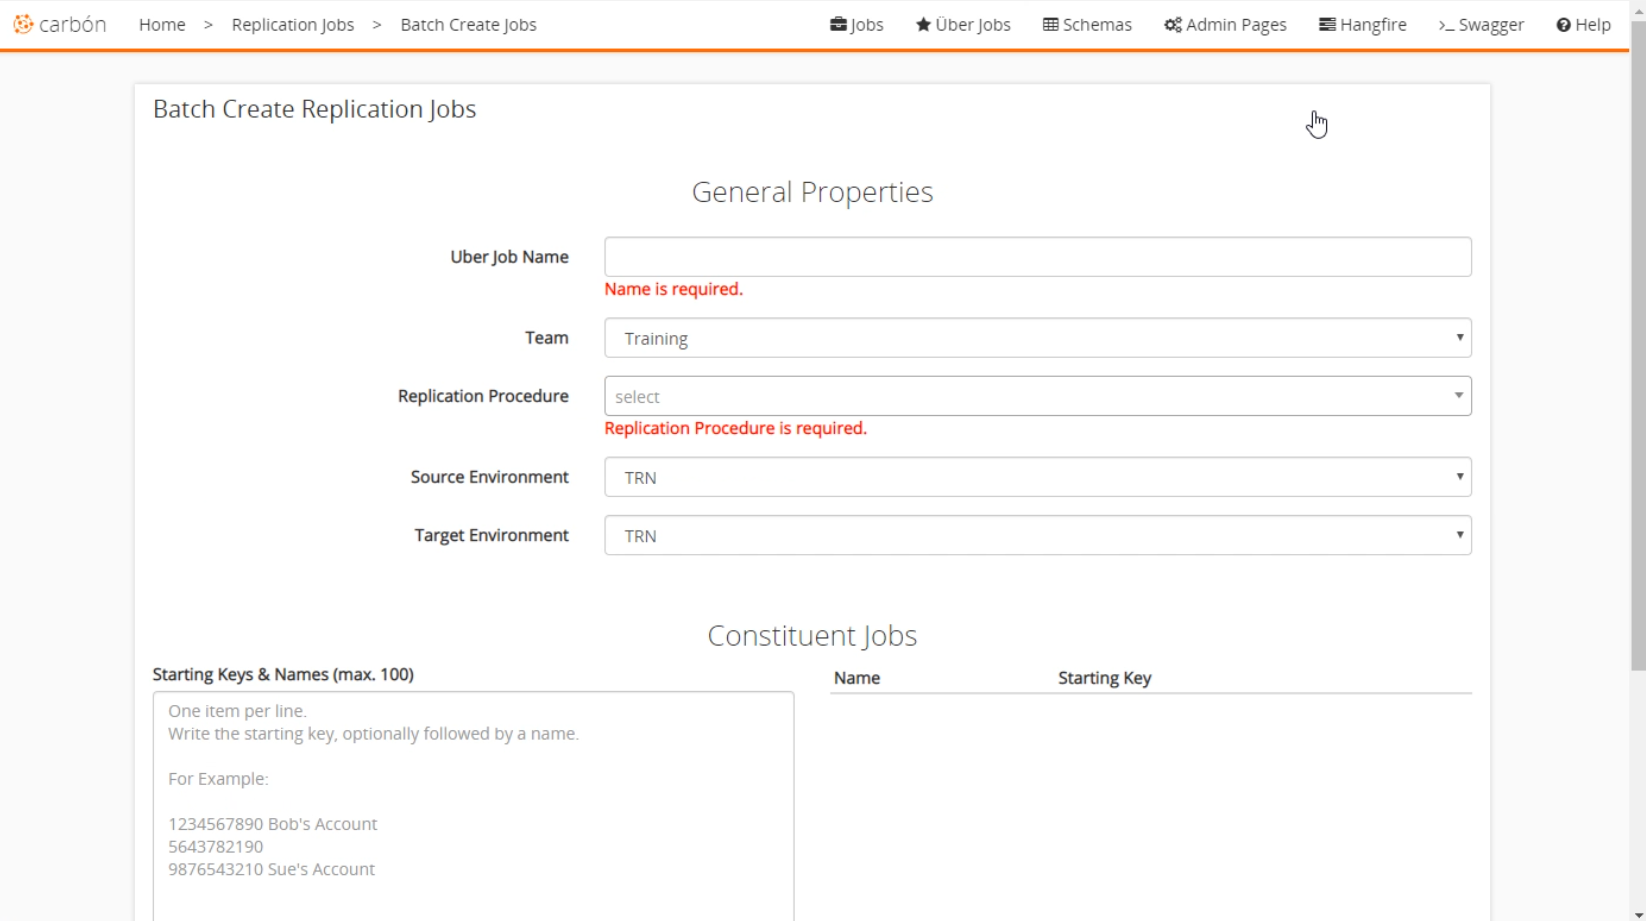The width and height of the screenshot is (1646, 921).
Task: Click the Swagger terminal prompt icon
Action: click(1446, 25)
